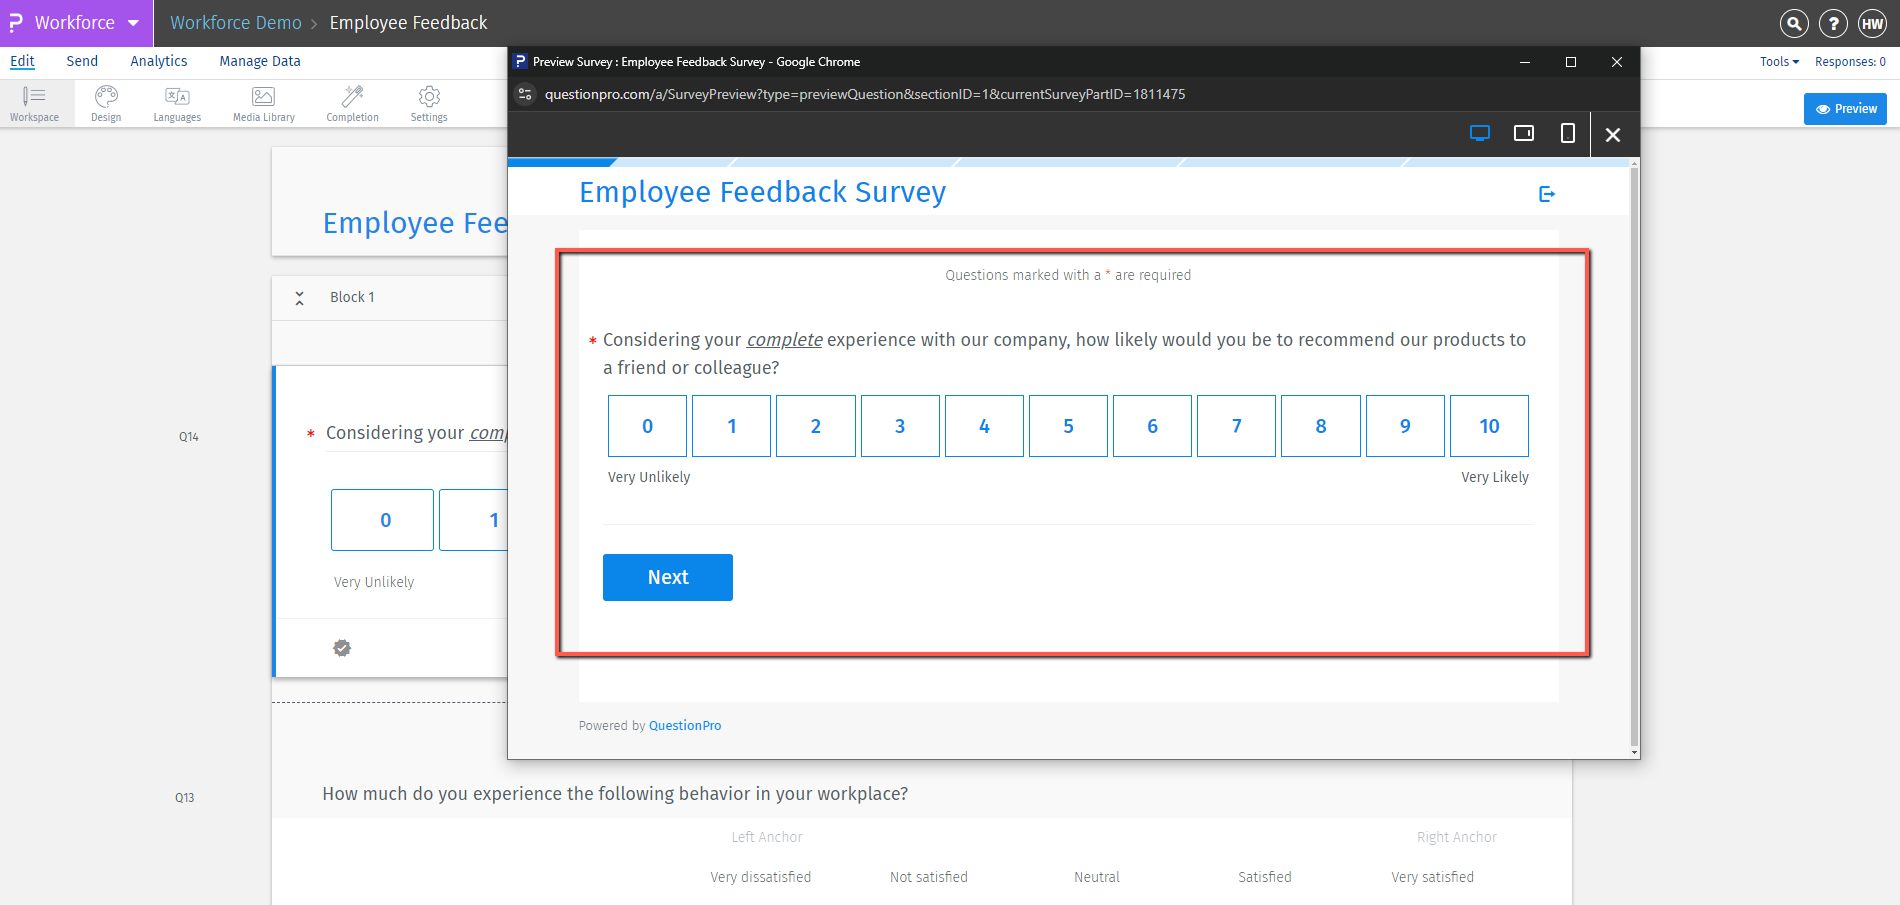Open the help menu
This screenshot has width=1900, height=905.
tap(1833, 23)
